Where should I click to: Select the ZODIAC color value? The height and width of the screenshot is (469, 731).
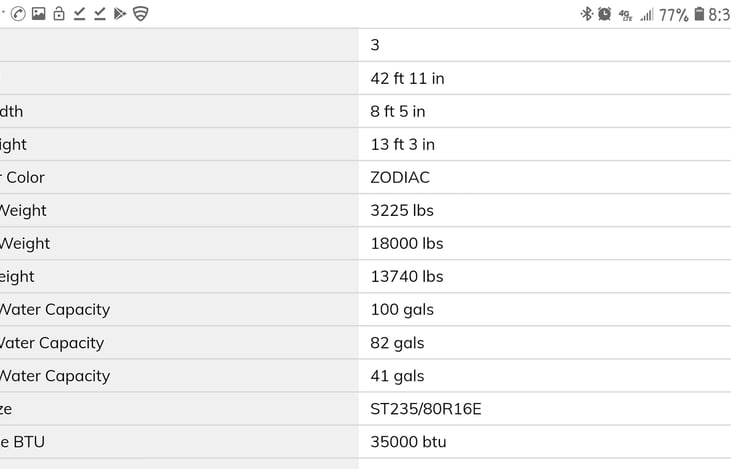coord(400,177)
